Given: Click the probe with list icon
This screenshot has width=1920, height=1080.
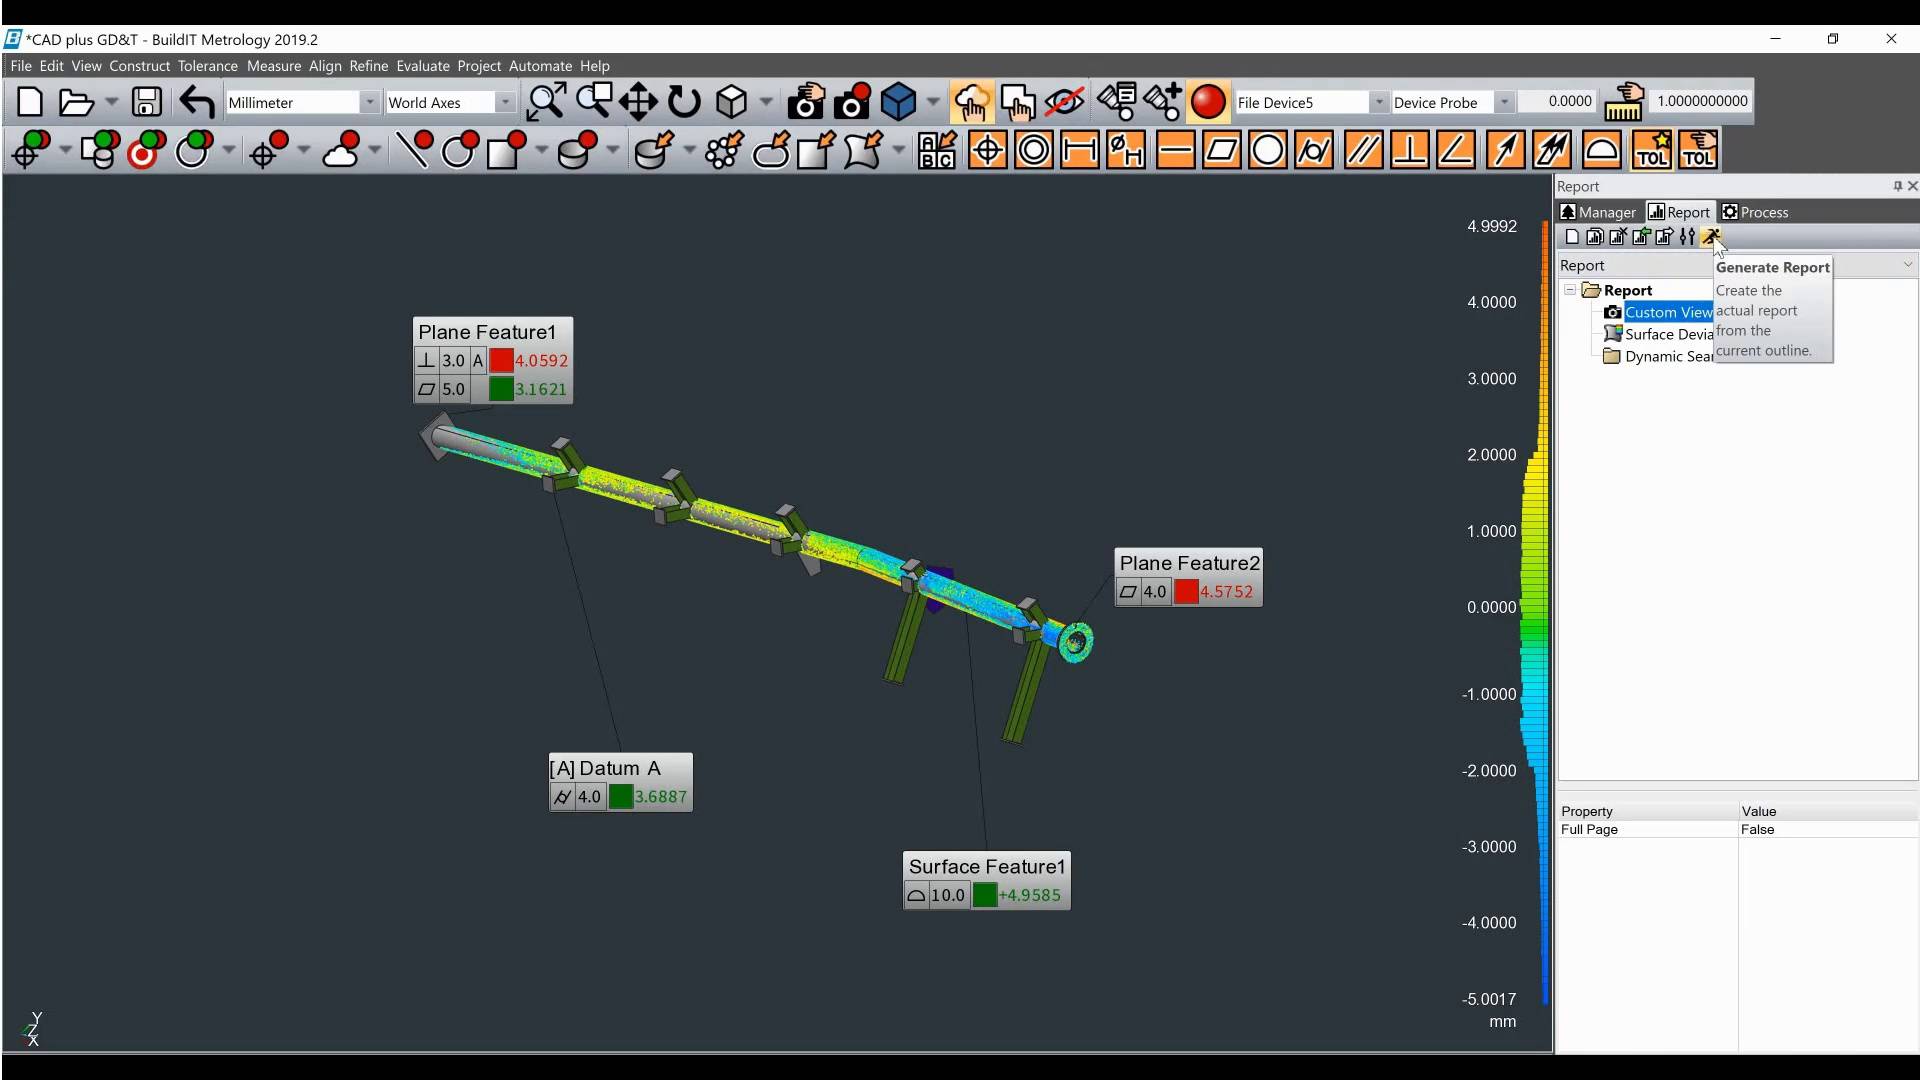Looking at the screenshot, I should click(x=1117, y=102).
